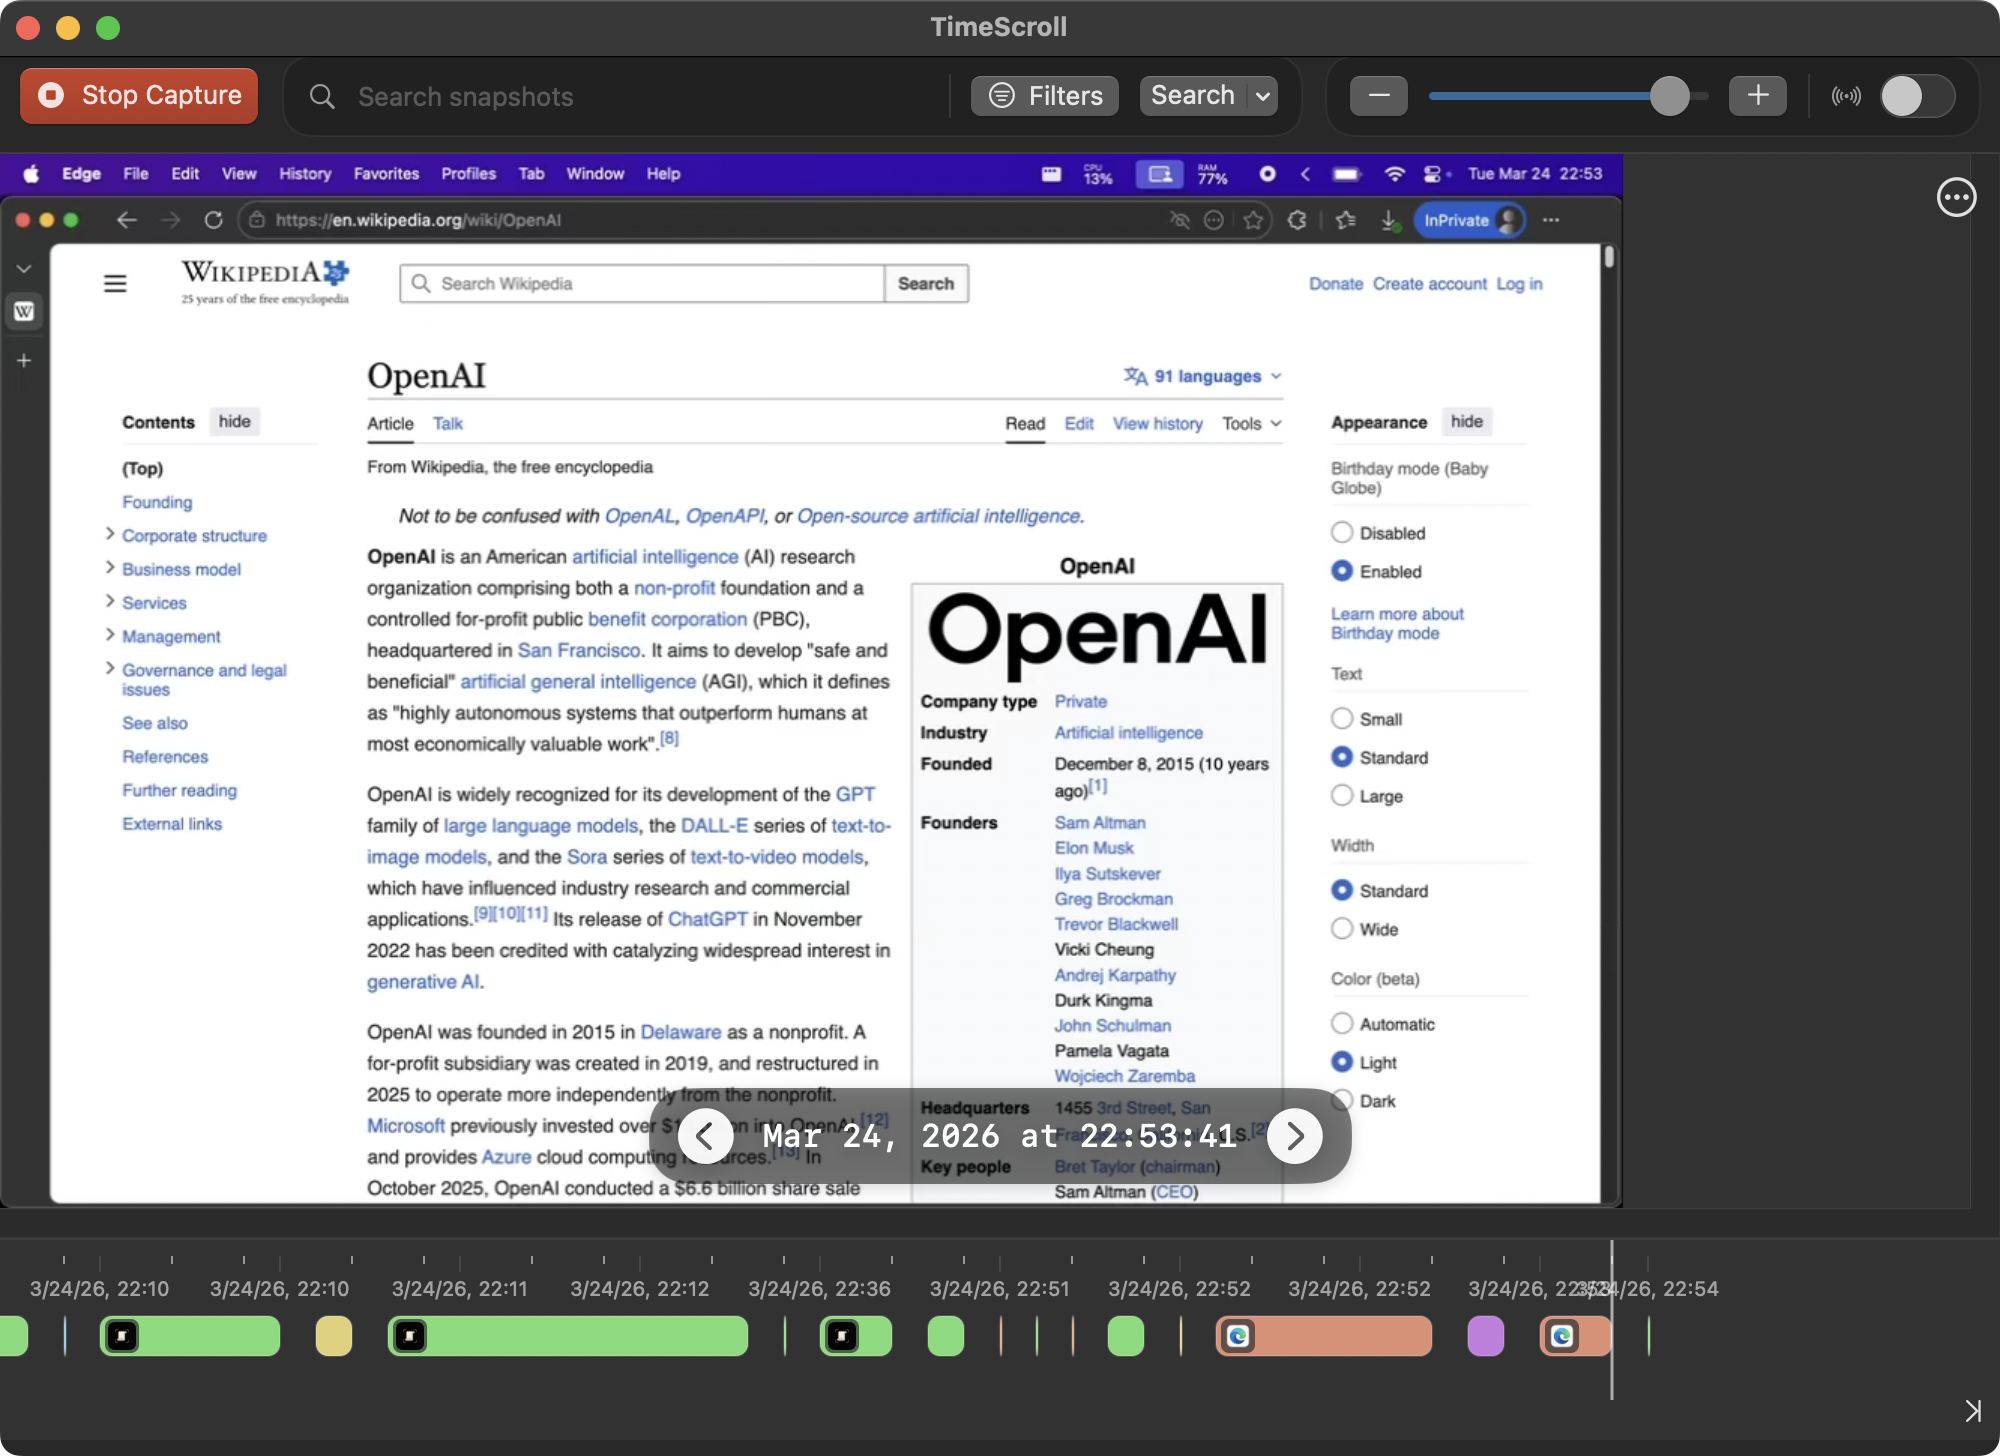Click the Stop Capture button
Screen dimensions: 2000x1456
(x=138, y=95)
